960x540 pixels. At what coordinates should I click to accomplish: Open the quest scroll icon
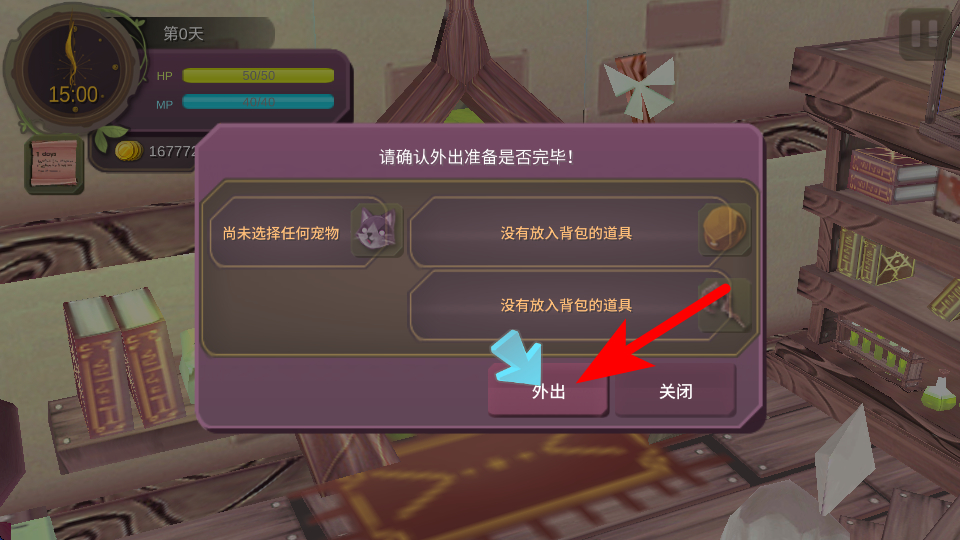(x=54, y=163)
